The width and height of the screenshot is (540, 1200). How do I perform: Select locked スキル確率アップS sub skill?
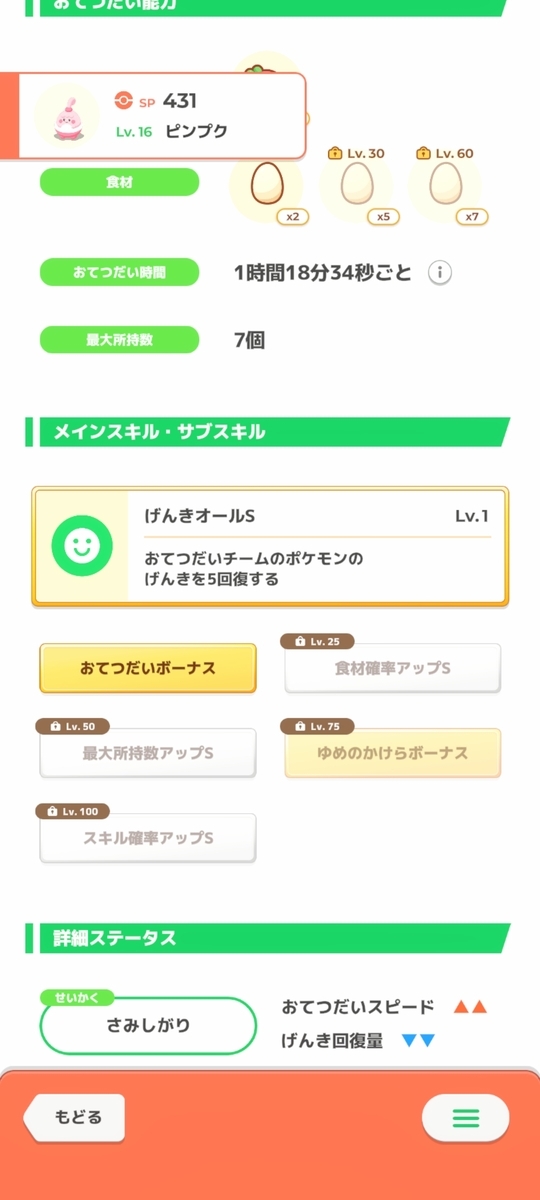pyautogui.click(x=148, y=838)
